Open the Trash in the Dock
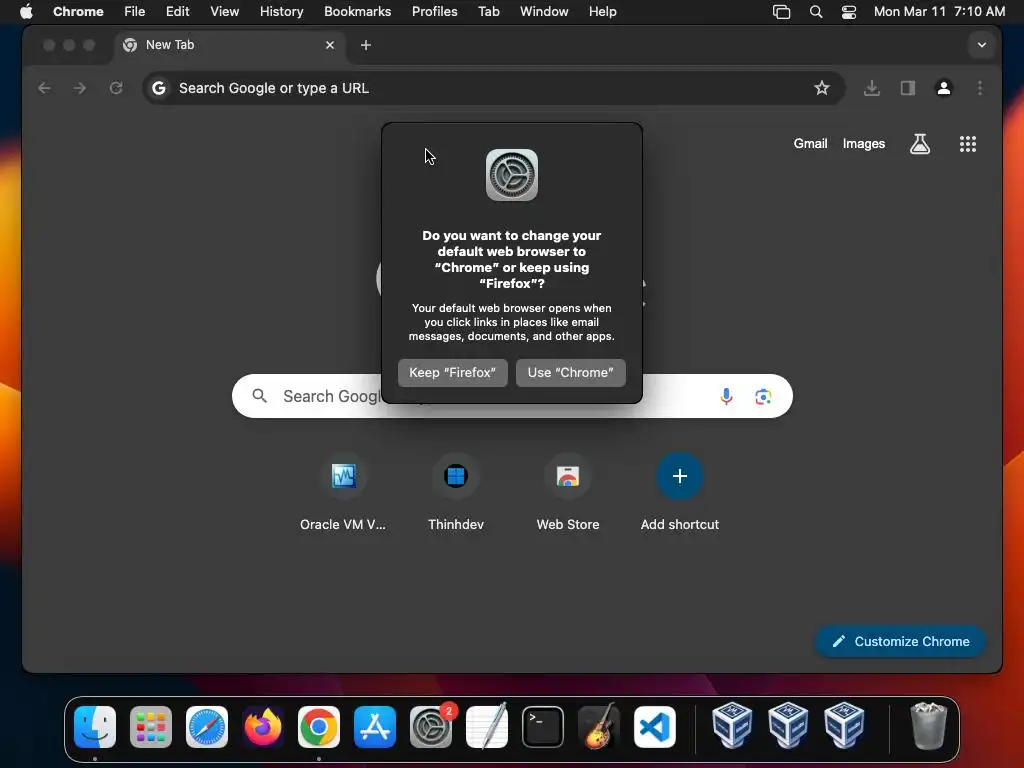Screen dimensions: 1024x768 (x=928, y=727)
